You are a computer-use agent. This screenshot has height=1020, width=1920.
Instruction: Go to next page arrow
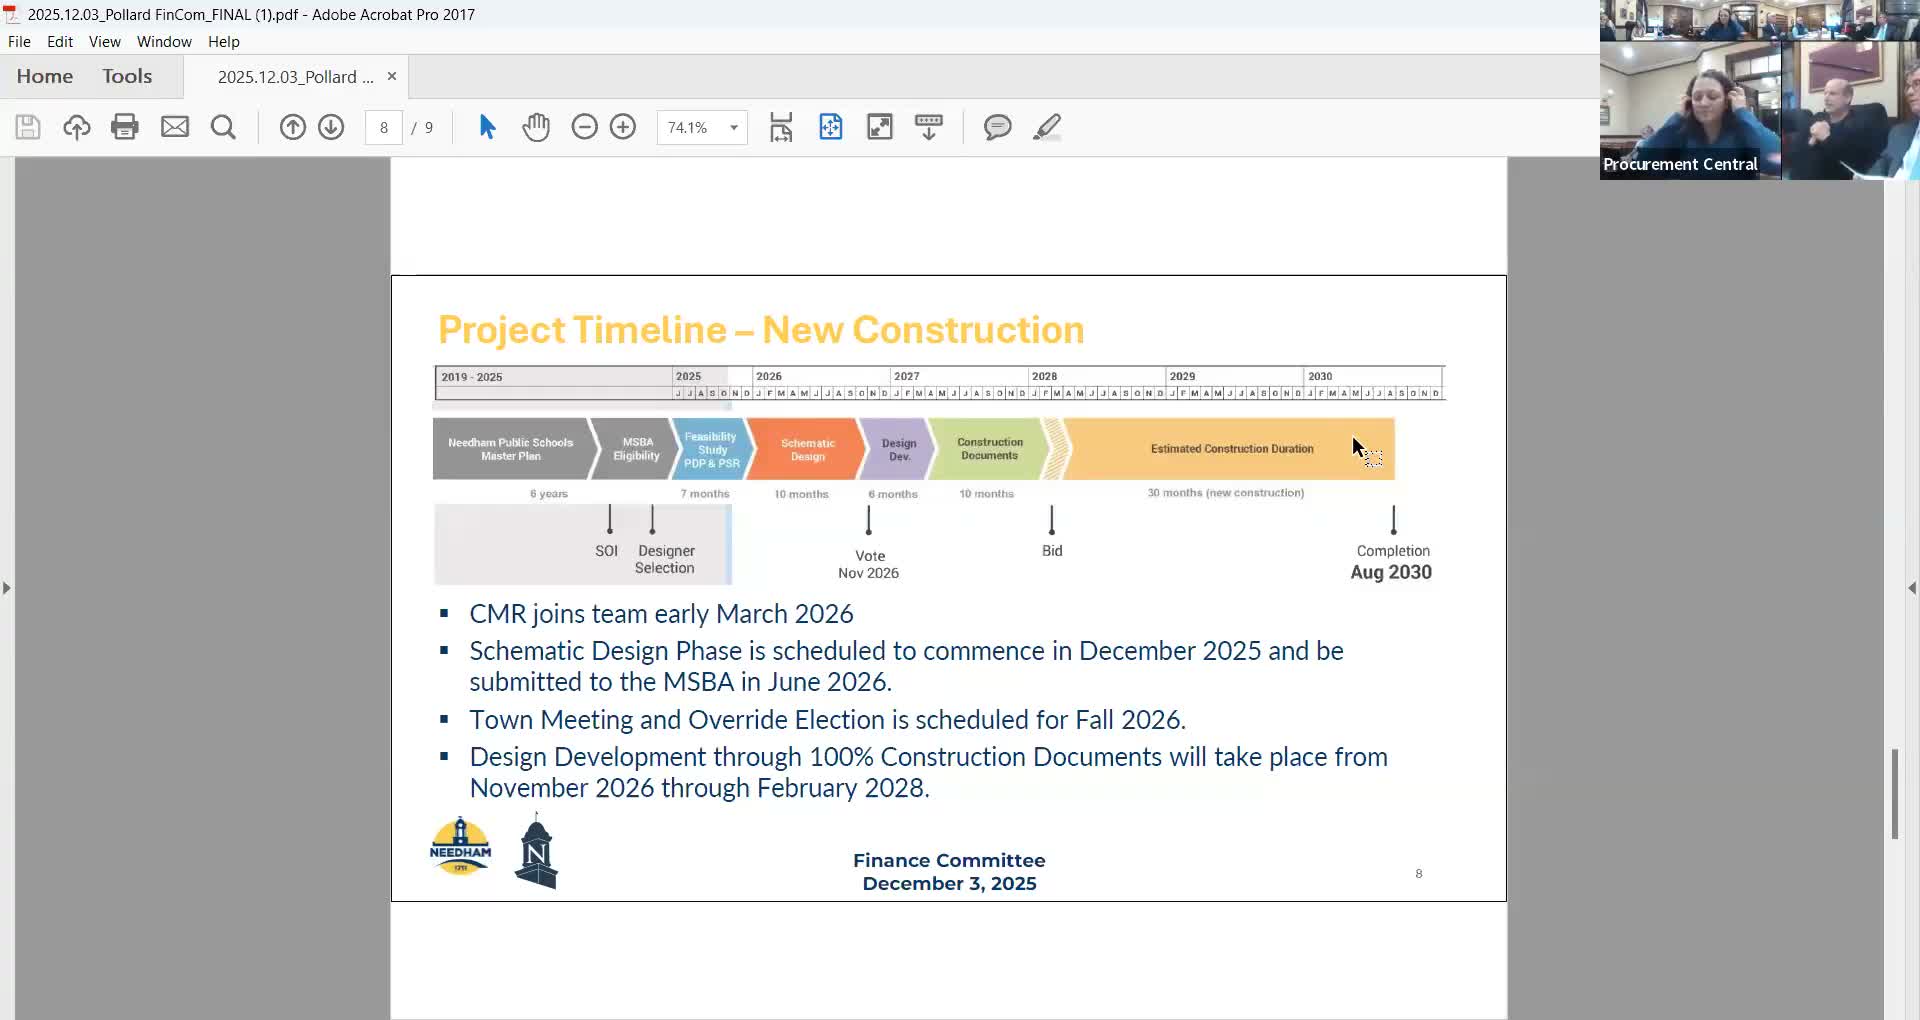pos(331,127)
